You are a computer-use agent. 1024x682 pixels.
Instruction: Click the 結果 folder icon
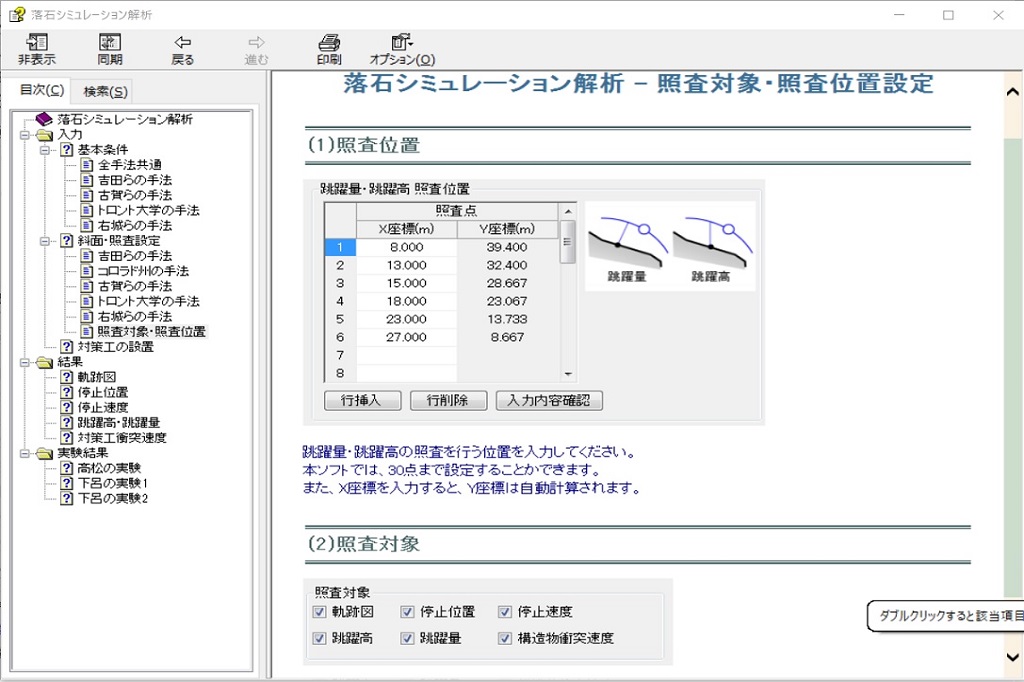tap(44, 362)
